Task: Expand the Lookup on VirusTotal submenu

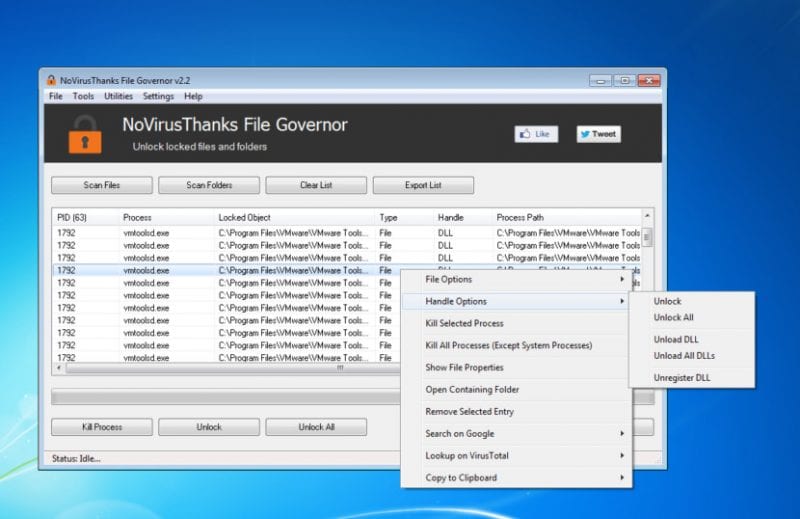Action: pos(516,456)
